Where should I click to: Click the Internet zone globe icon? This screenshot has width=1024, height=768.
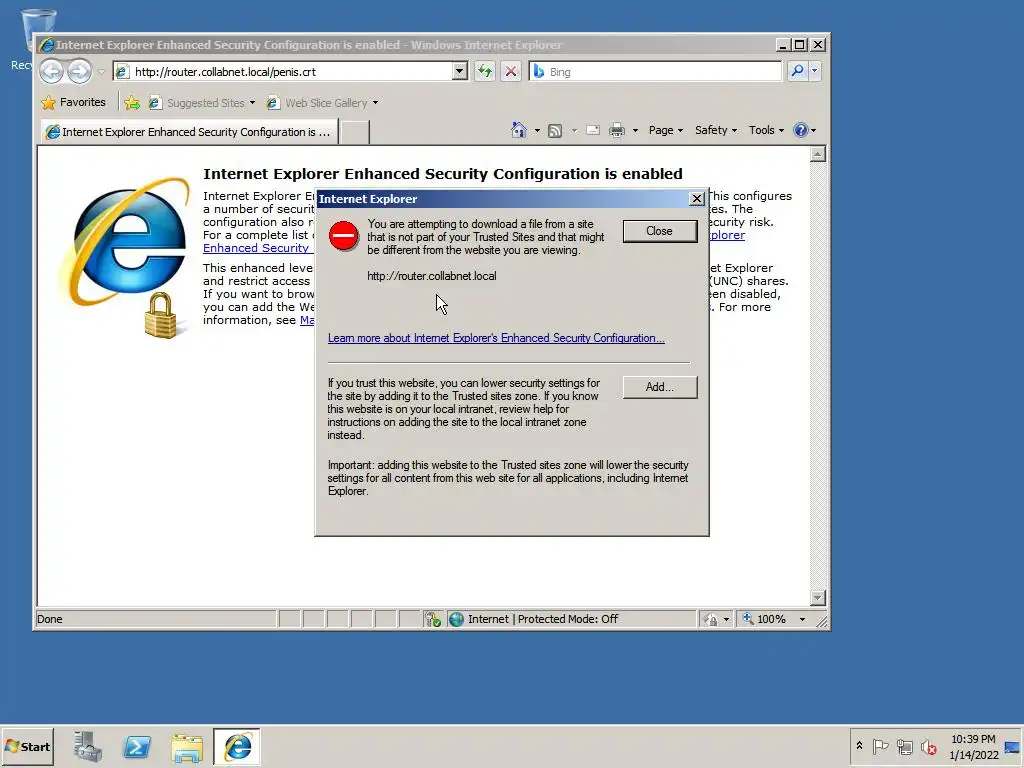point(456,619)
